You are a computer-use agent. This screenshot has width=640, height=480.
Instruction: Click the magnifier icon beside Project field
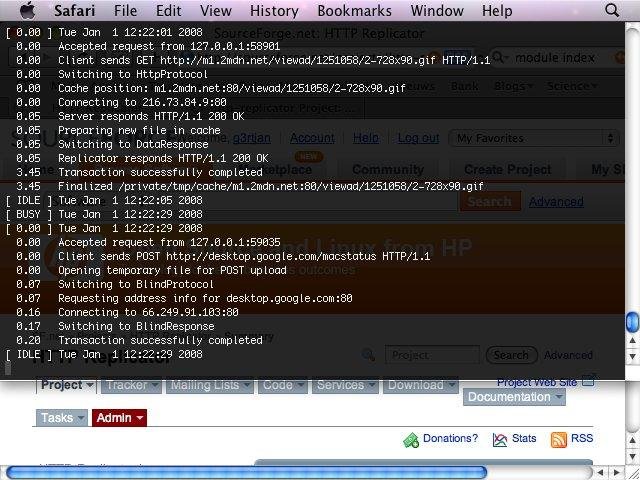click(x=369, y=355)
